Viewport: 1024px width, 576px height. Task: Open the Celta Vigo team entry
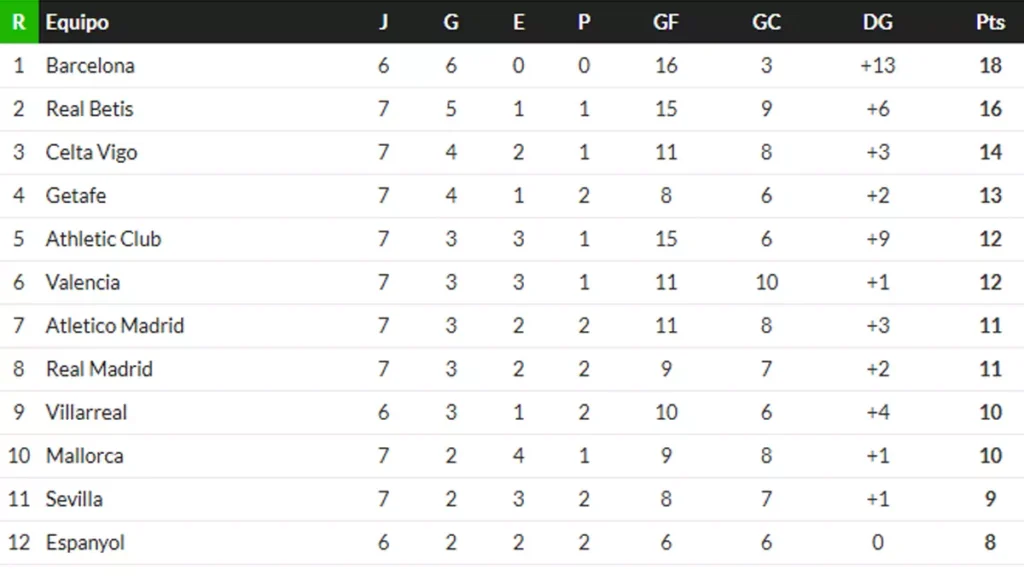click(x=91, y=153)
